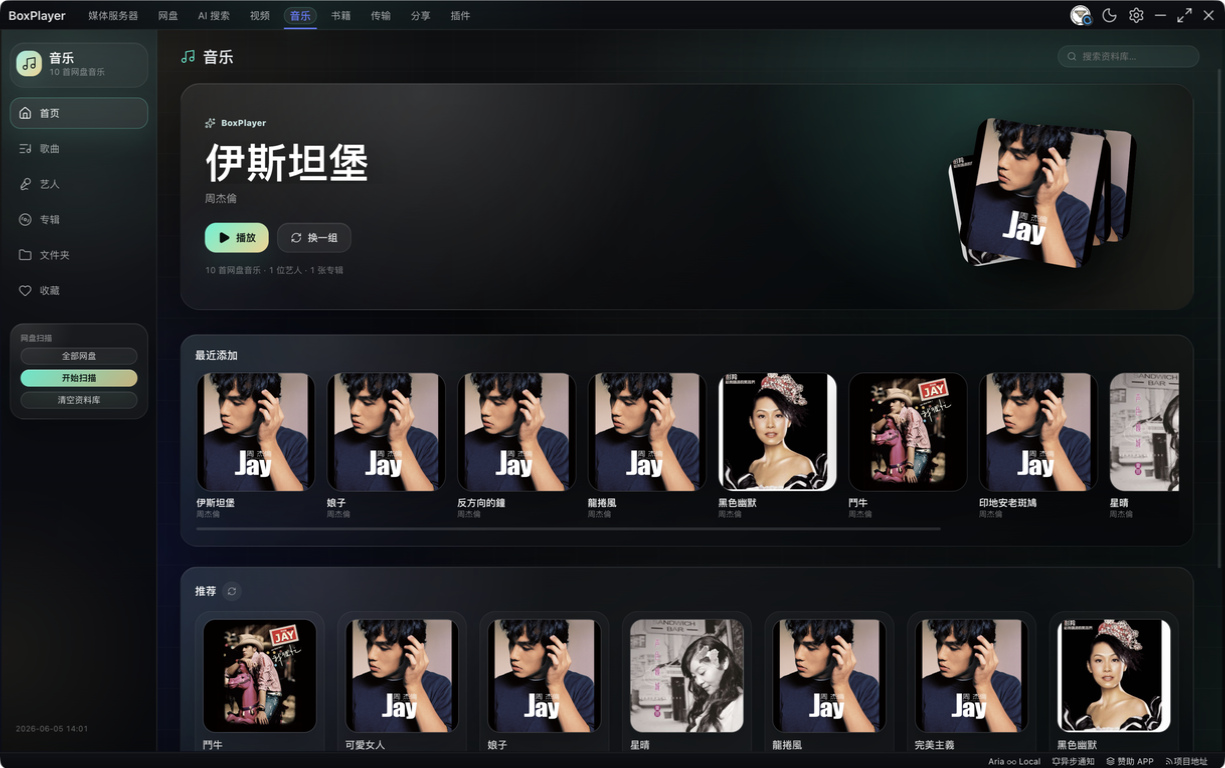This screenshot has width=1225, height=768.
Task: Click the 开始扫描 button
Action: coord(79,378)
